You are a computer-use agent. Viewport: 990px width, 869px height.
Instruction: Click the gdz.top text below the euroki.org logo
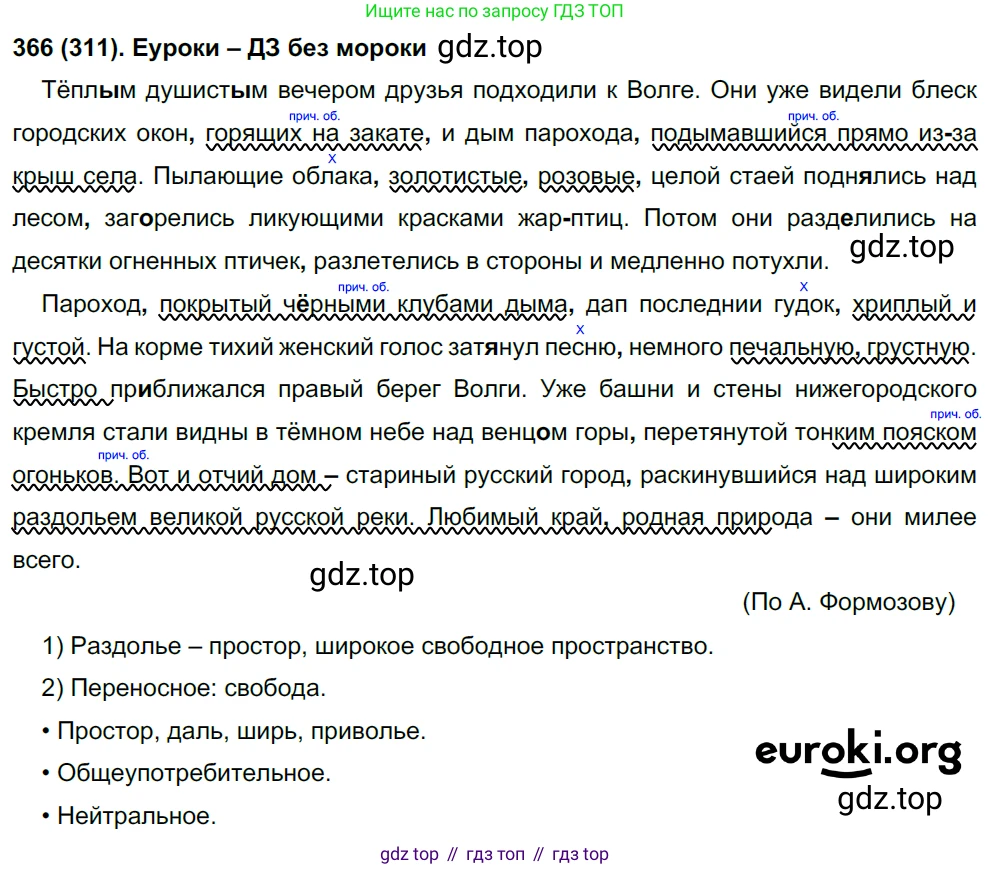(x=890, y=799)
